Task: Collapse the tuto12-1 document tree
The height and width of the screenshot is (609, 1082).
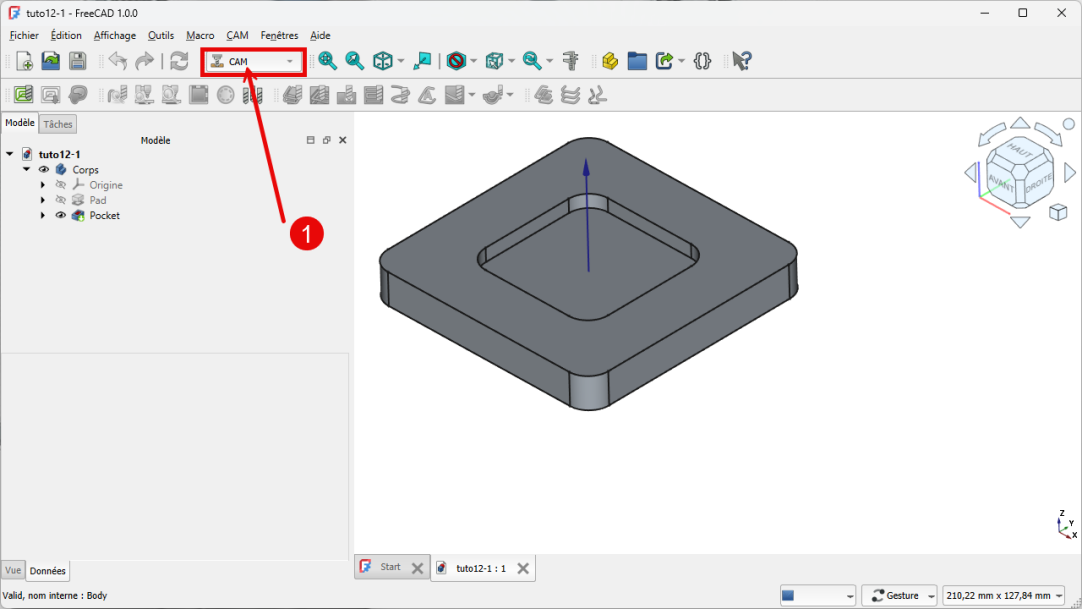Action: click(x=10, y=154)
